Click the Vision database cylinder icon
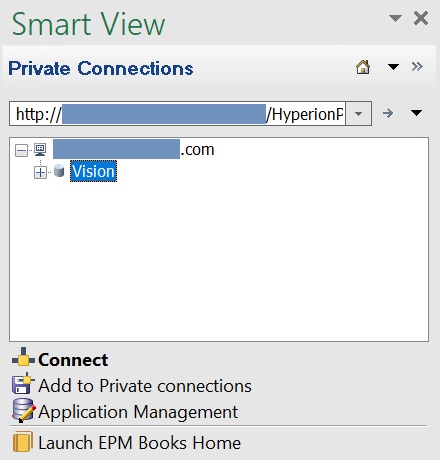The width and height of the screenshot is (440, 460). click(x=59, y=171)
